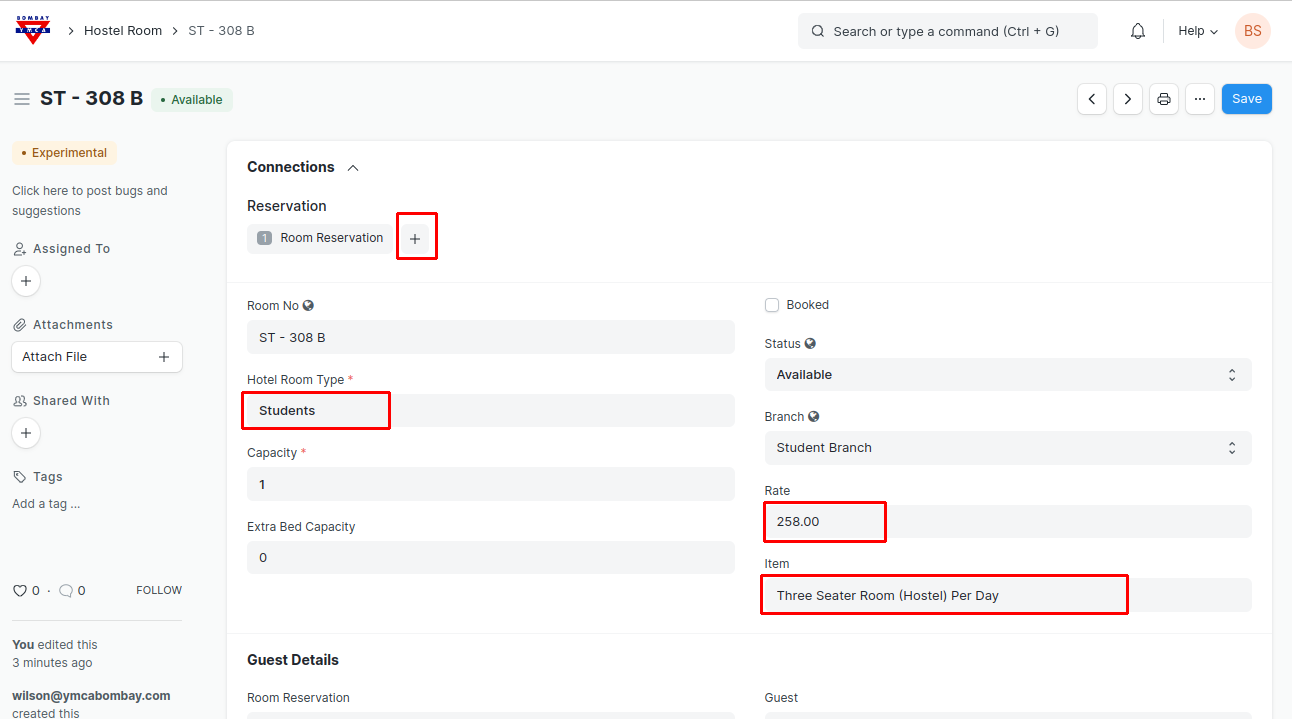This screenshot has width=1292, height=719.
Task: Toggle the sidebar hamburger icon
Action: (21, 99)
